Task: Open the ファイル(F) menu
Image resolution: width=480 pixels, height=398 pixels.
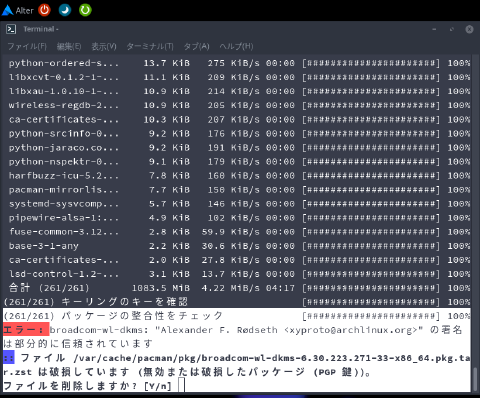Action: pyautogui.click(x=27, y=46)
